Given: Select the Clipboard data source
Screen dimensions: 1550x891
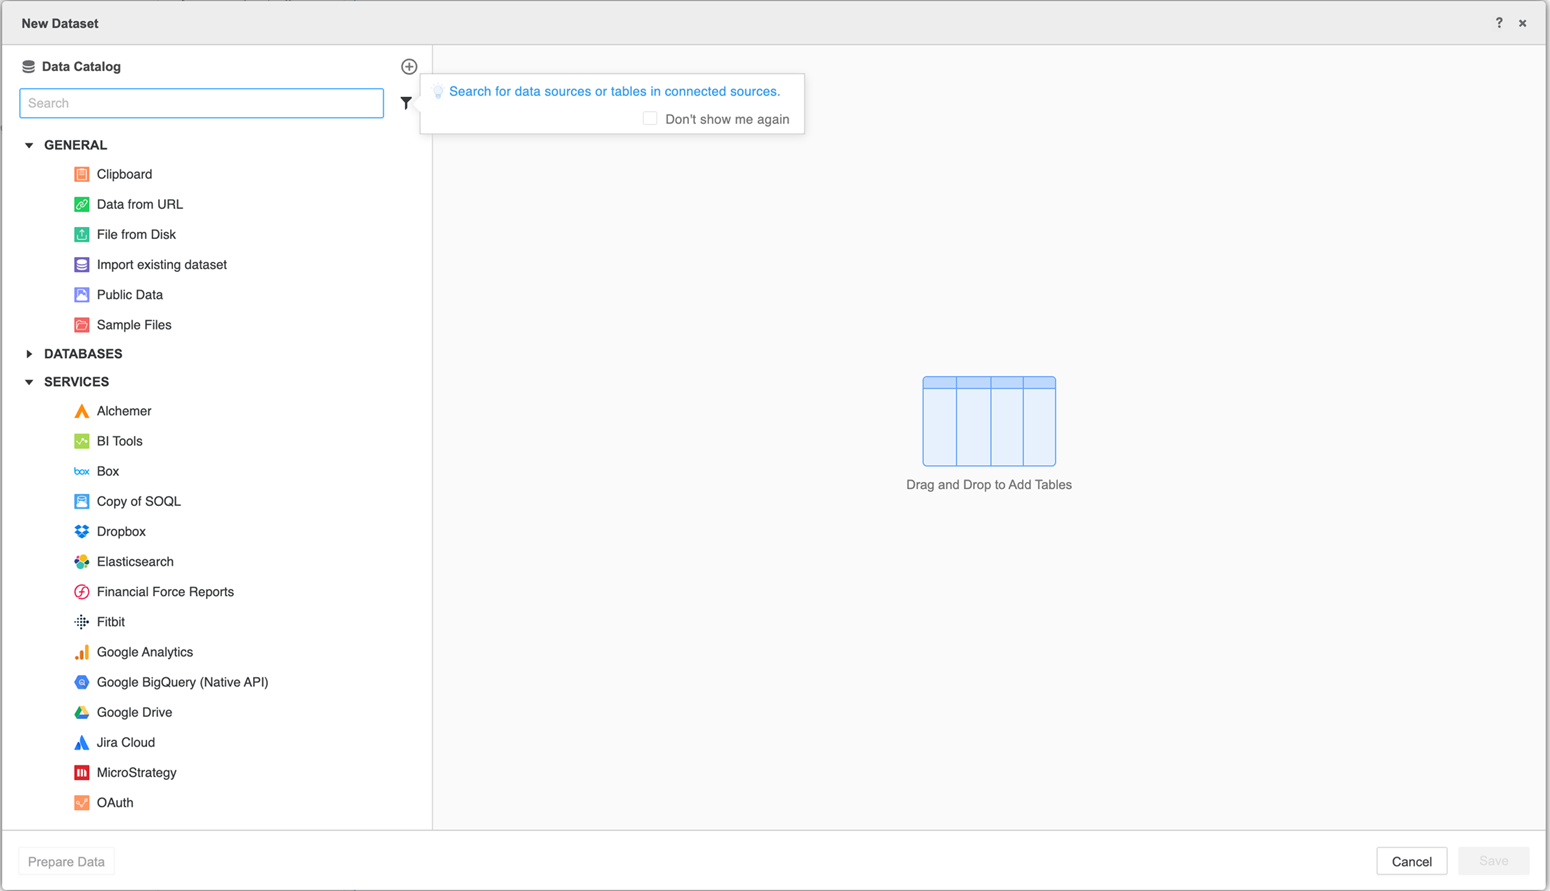Looking at the screenshot, I should point(124,174).
